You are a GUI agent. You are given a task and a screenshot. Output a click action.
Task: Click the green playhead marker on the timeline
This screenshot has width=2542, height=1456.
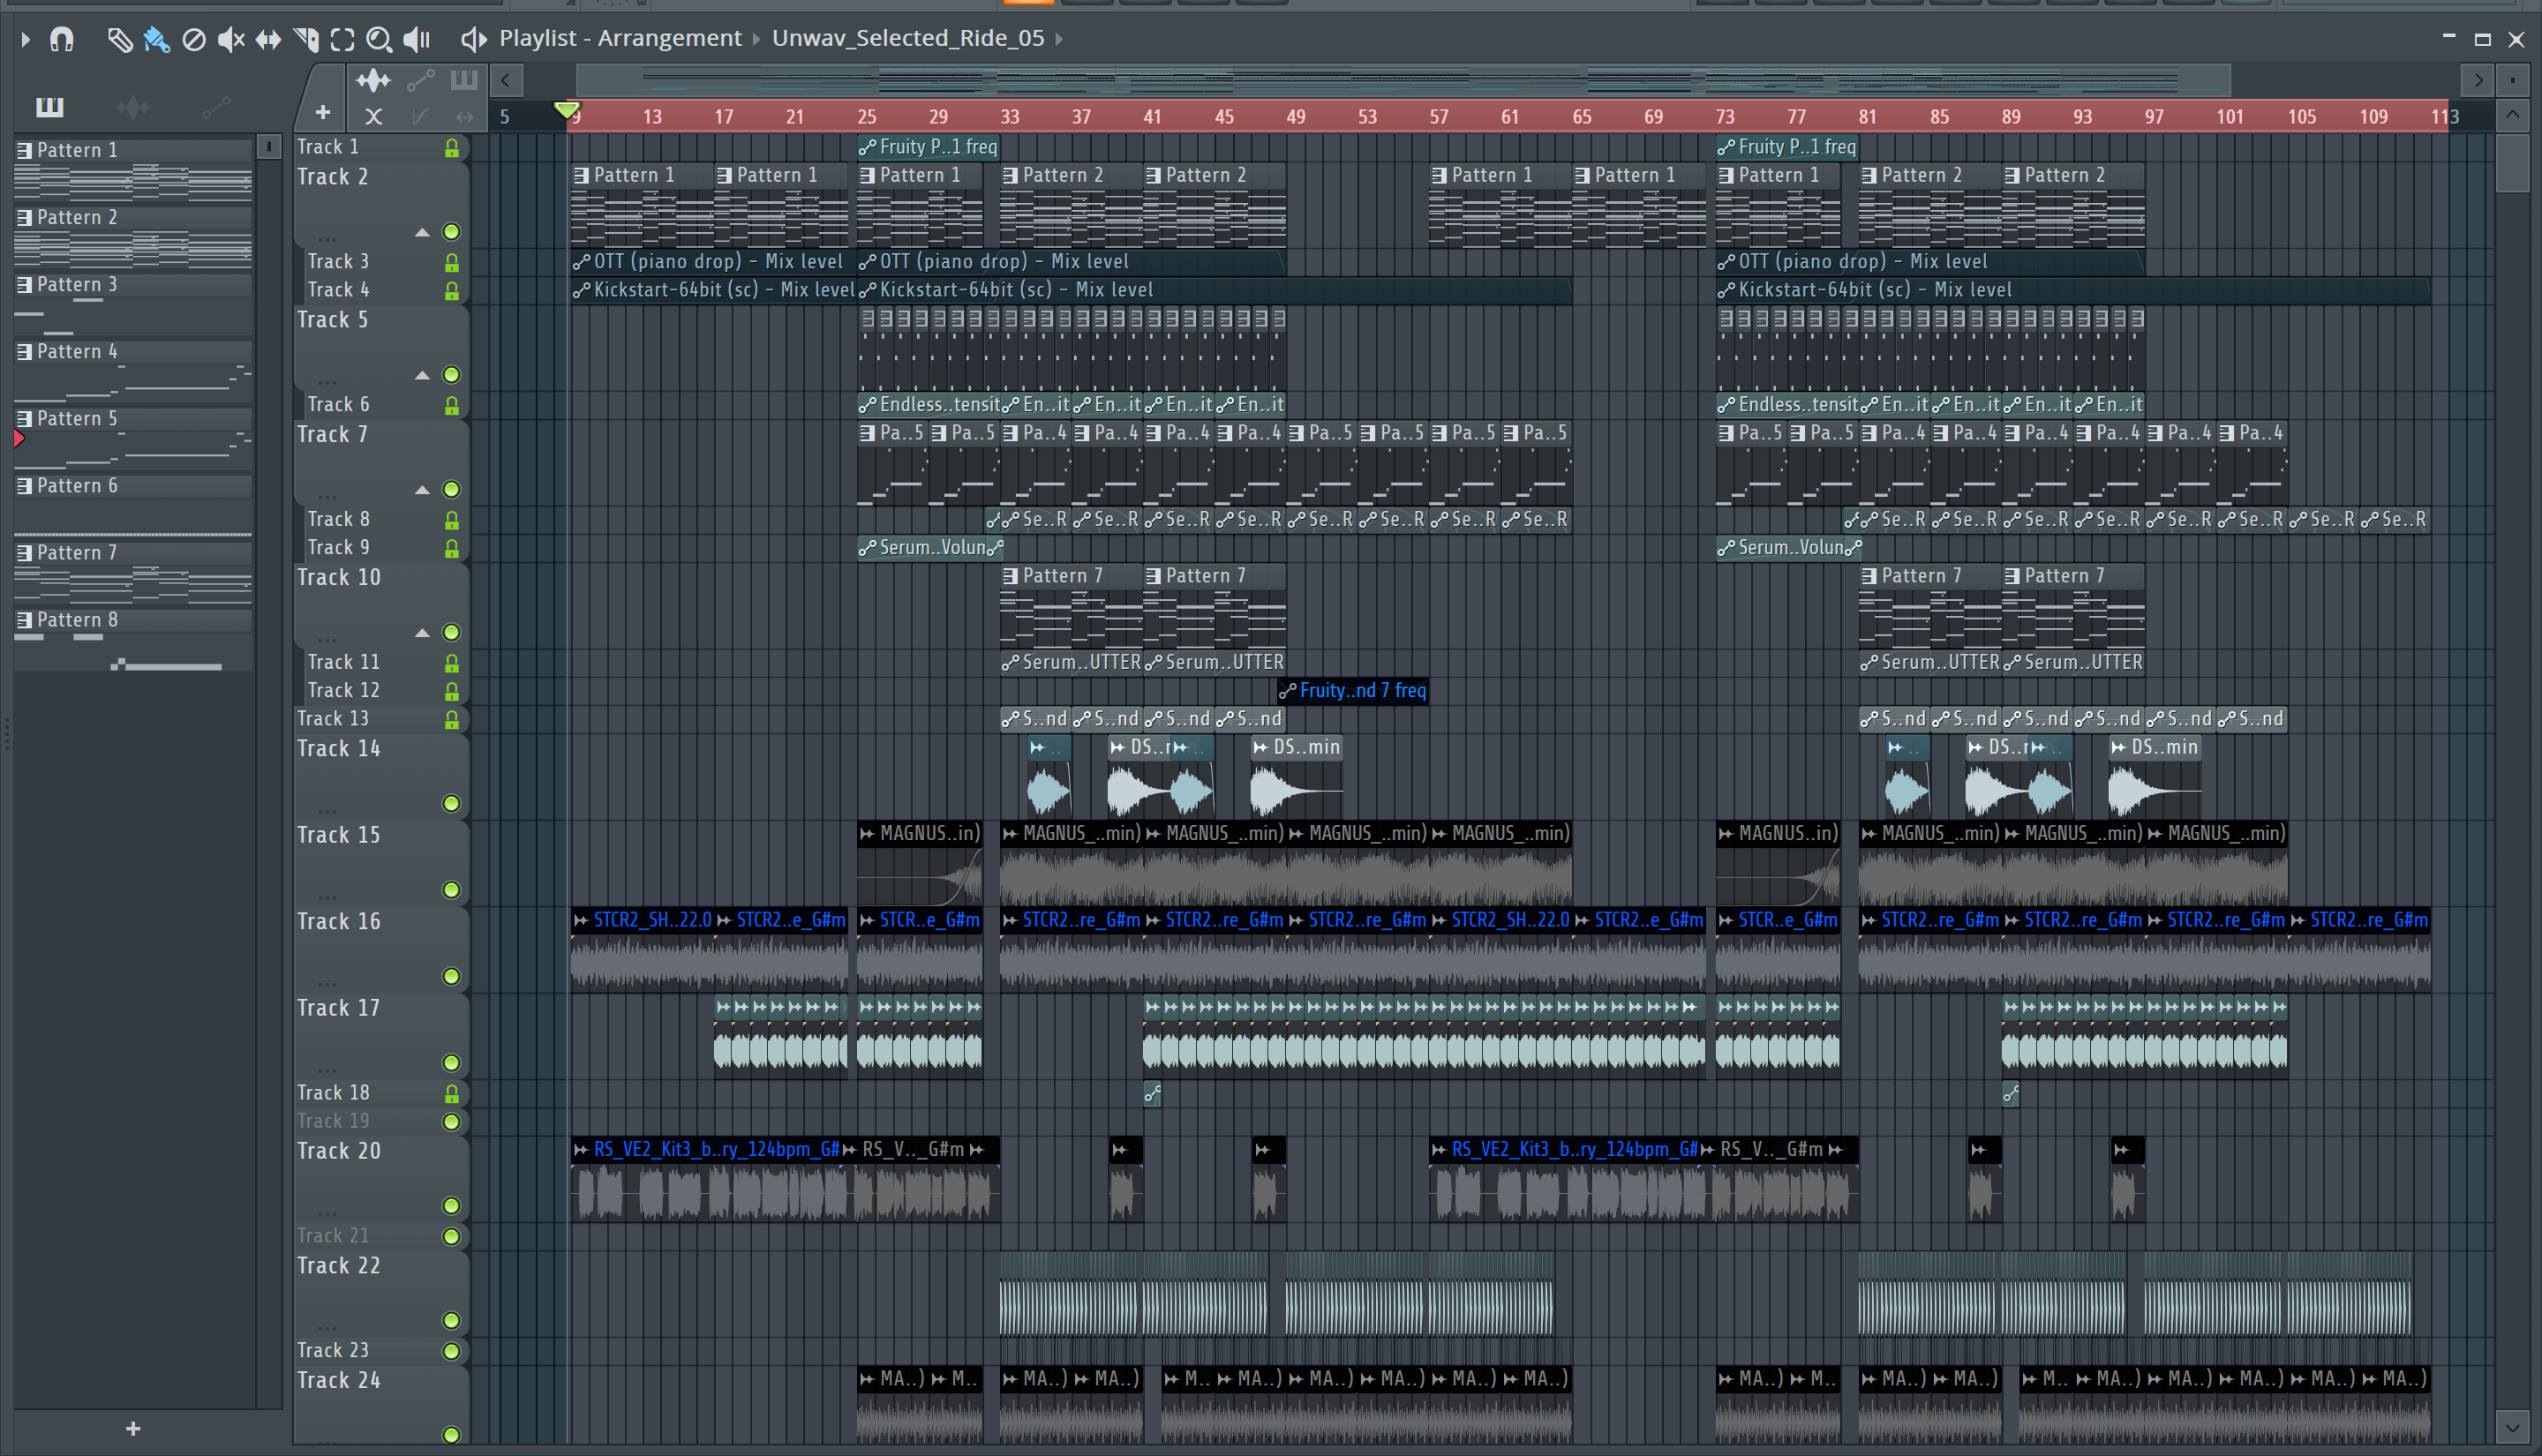(x=567, y=109)
